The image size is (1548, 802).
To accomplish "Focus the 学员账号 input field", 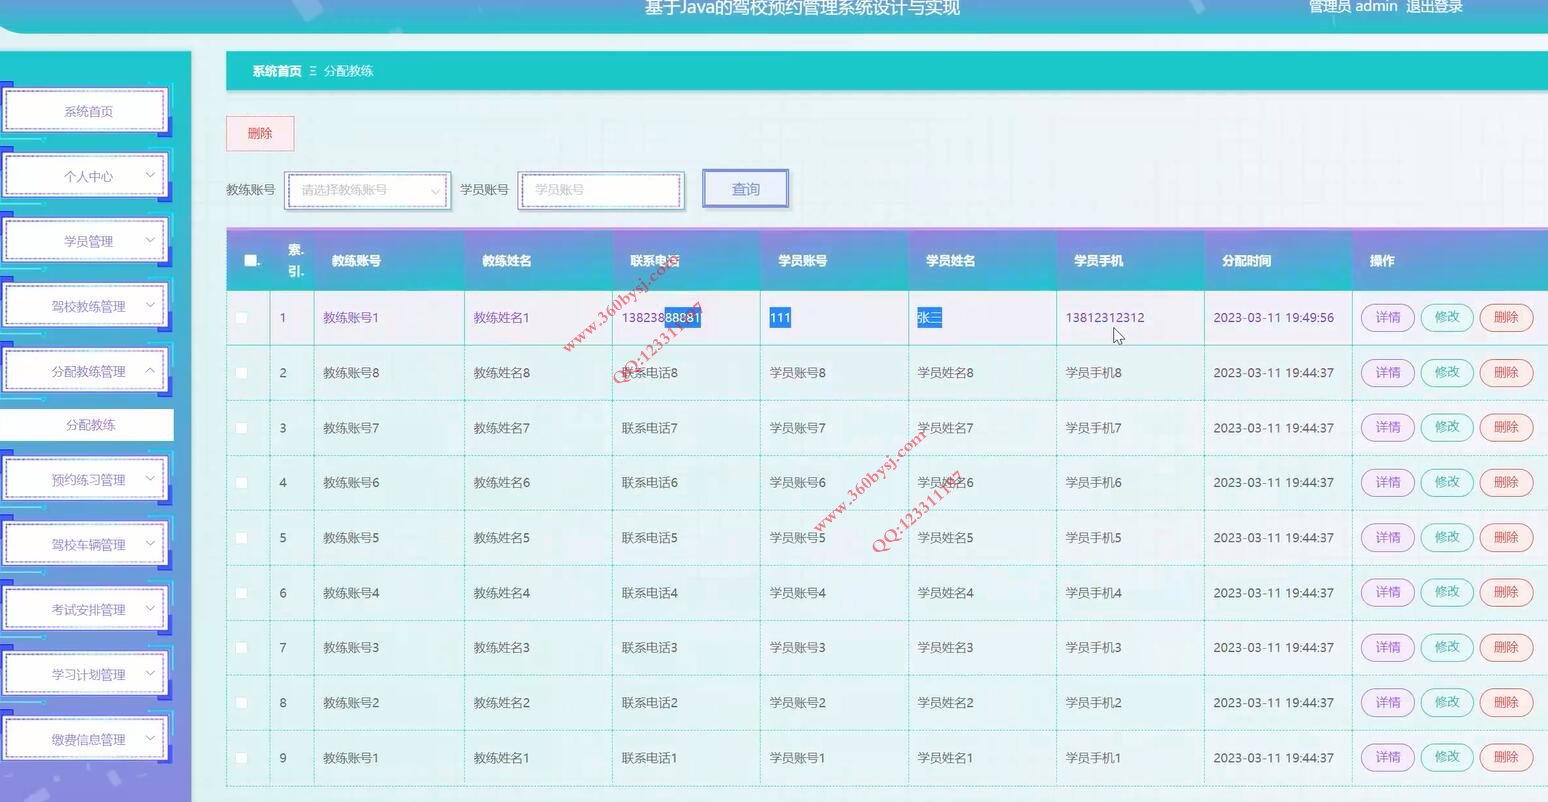I will (x=601, y=190).
